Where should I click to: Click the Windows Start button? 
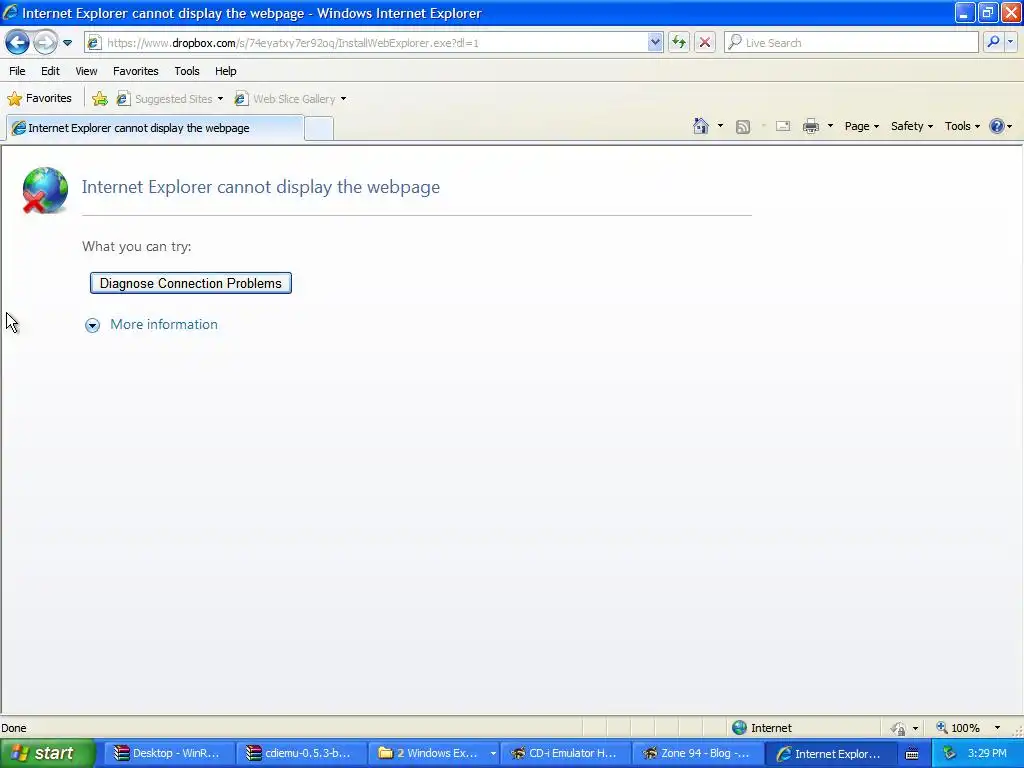(x=46, y=754)
